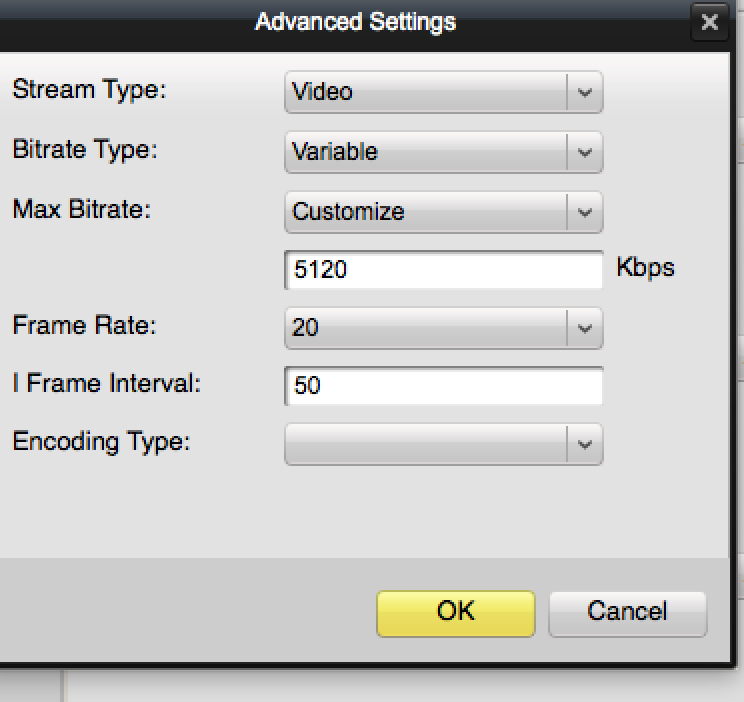Click the Stream Type dropdown arrow

585,93
